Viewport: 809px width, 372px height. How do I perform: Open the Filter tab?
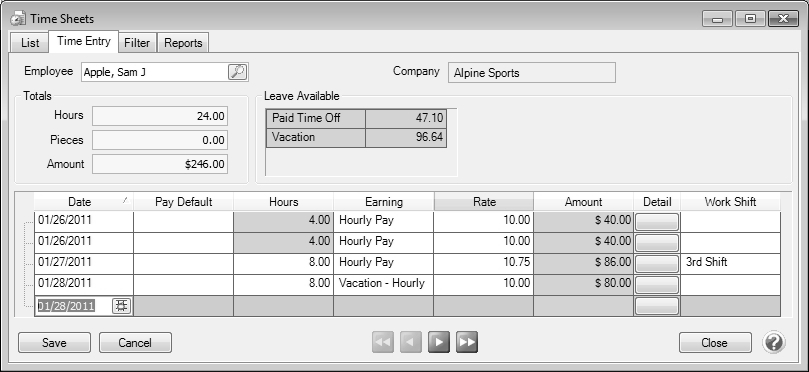(137, 43)
